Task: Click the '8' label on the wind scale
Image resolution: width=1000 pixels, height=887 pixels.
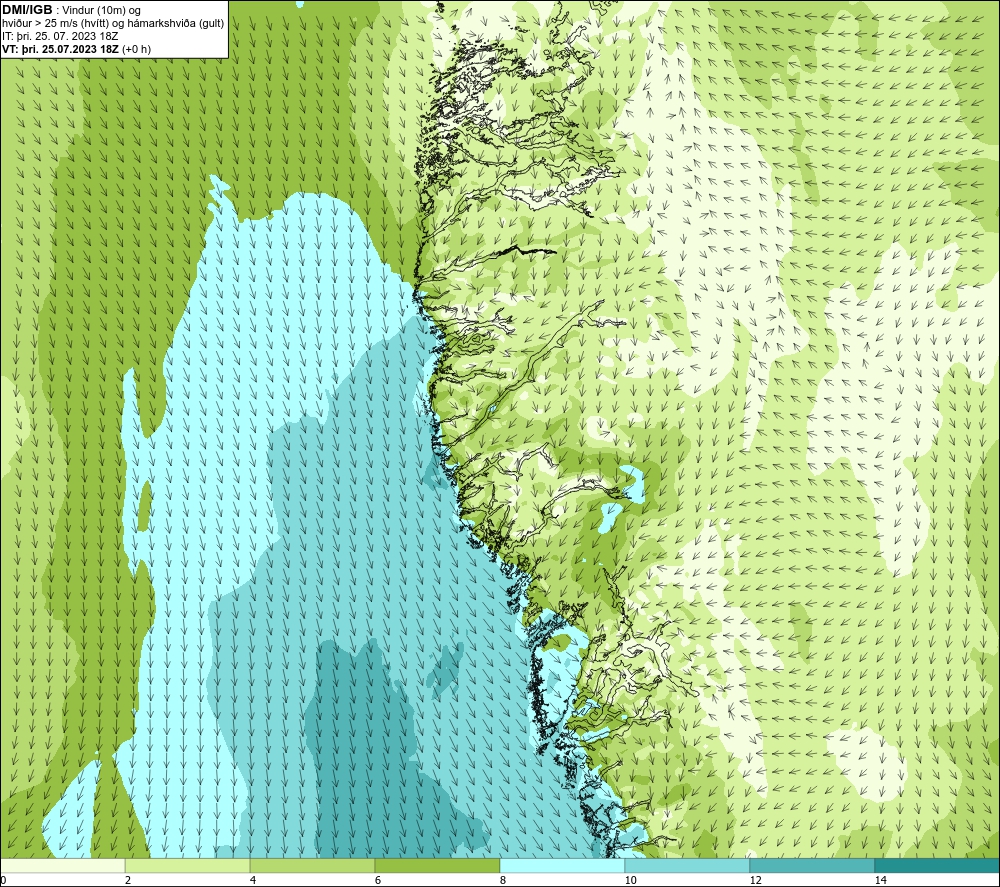Action: pos(503,881)
